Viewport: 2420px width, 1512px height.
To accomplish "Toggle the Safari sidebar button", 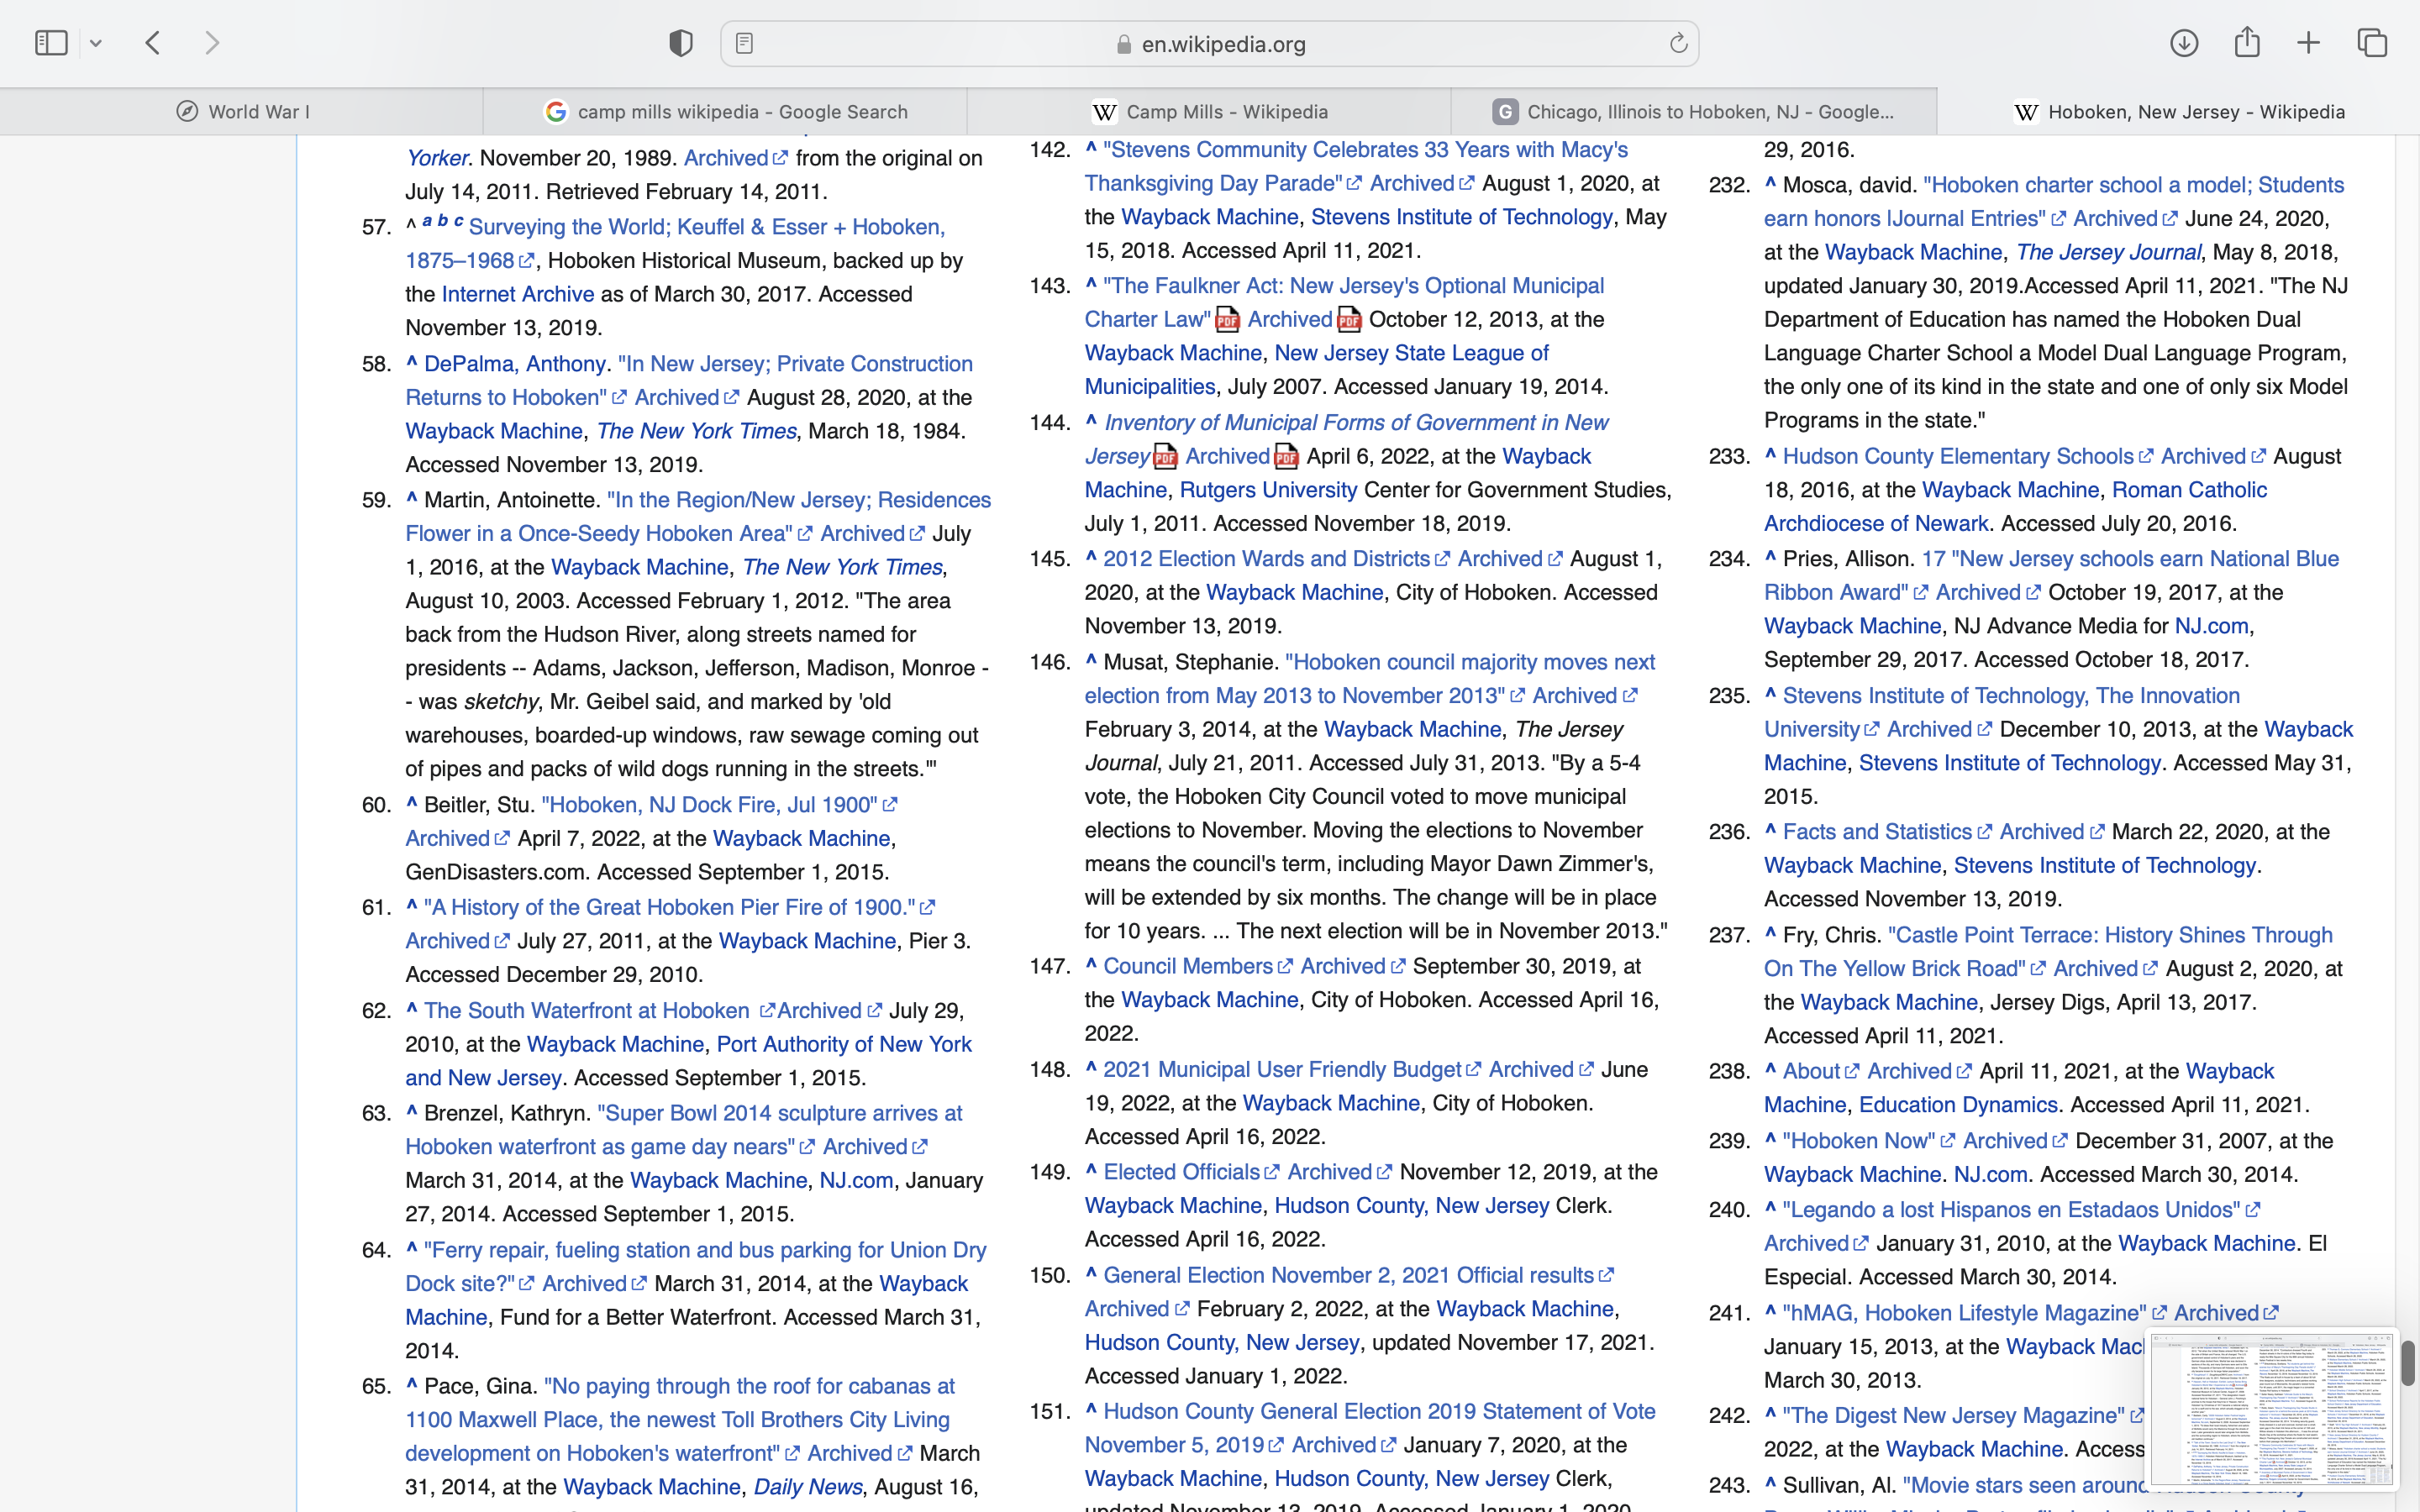I will pyautogui.click(x=51, y=43).
